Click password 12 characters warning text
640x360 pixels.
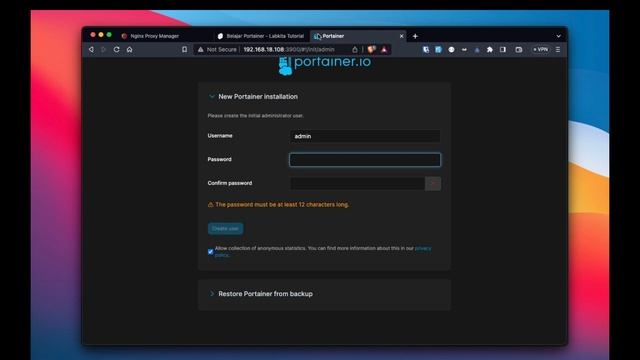pyautogui.click(x=282, y=204)
